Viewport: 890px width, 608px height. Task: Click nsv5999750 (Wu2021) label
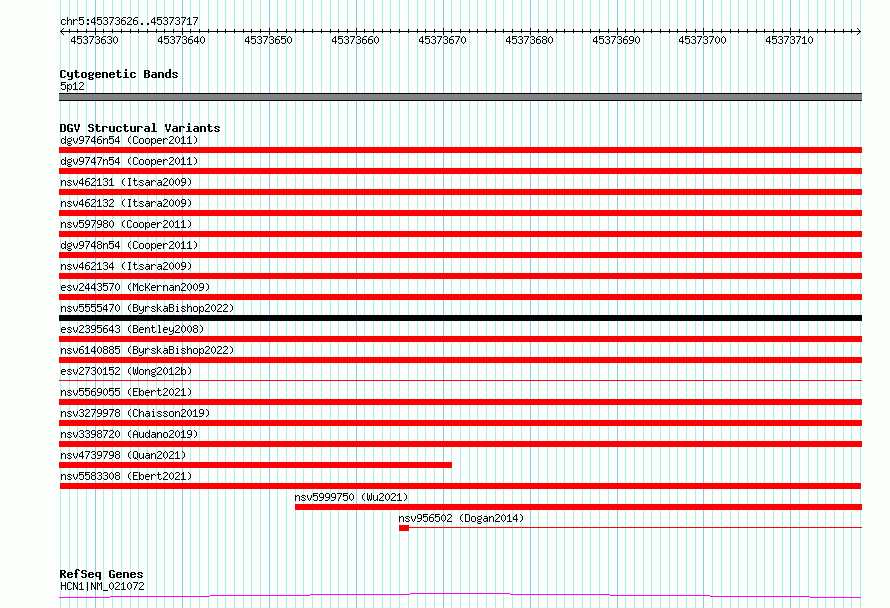tap(351, 497)
